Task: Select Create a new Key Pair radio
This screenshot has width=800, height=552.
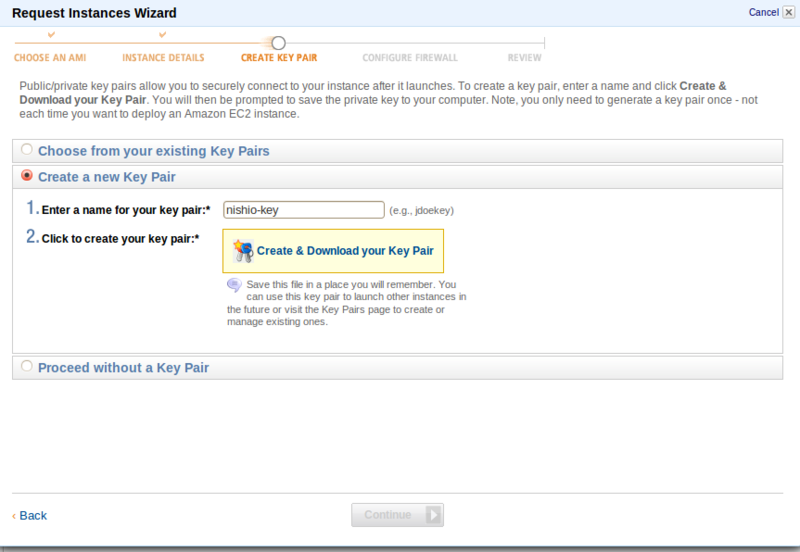Action: 27,175
